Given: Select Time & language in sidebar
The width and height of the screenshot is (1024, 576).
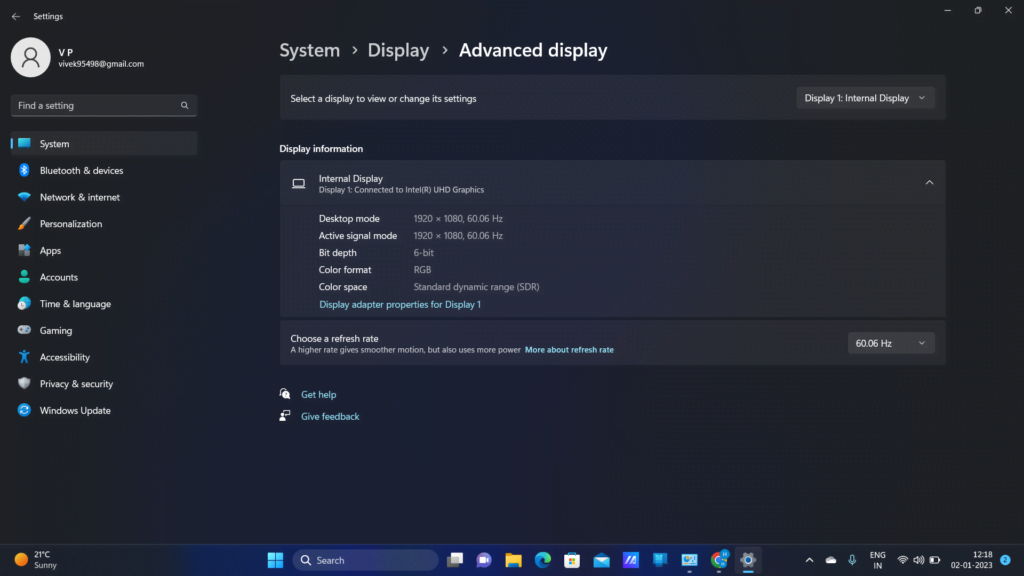Looking at the screenshot, I should (x=75, y=304).
